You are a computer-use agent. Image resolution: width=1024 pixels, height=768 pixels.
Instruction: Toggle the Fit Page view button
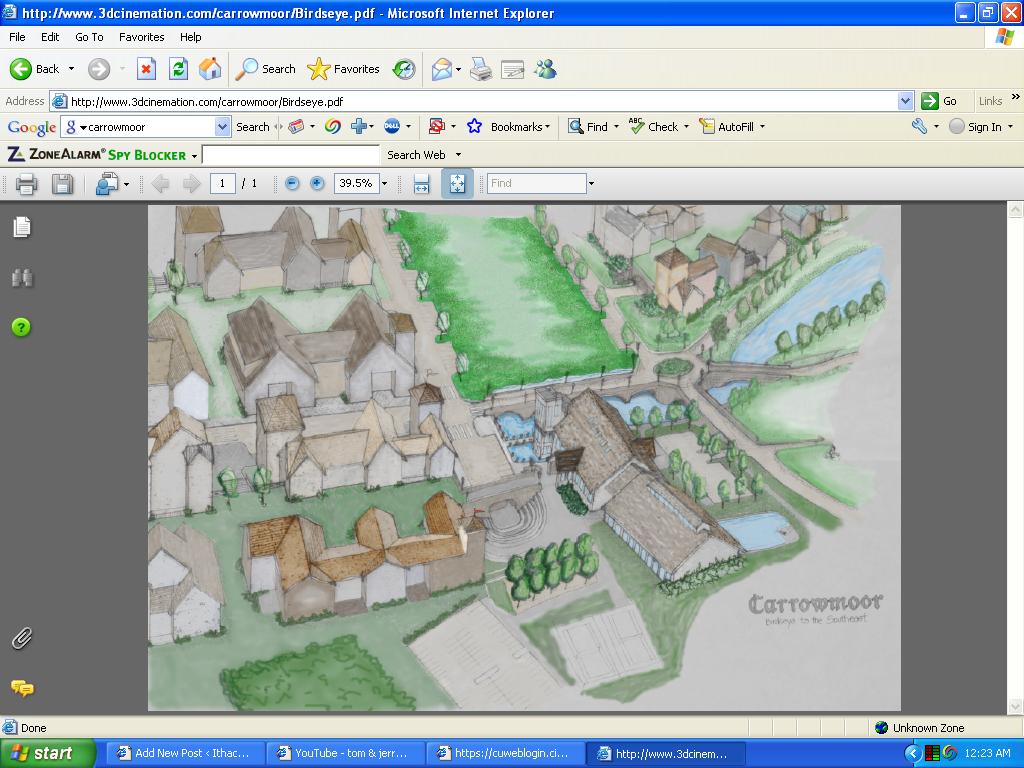pos(457,183)
